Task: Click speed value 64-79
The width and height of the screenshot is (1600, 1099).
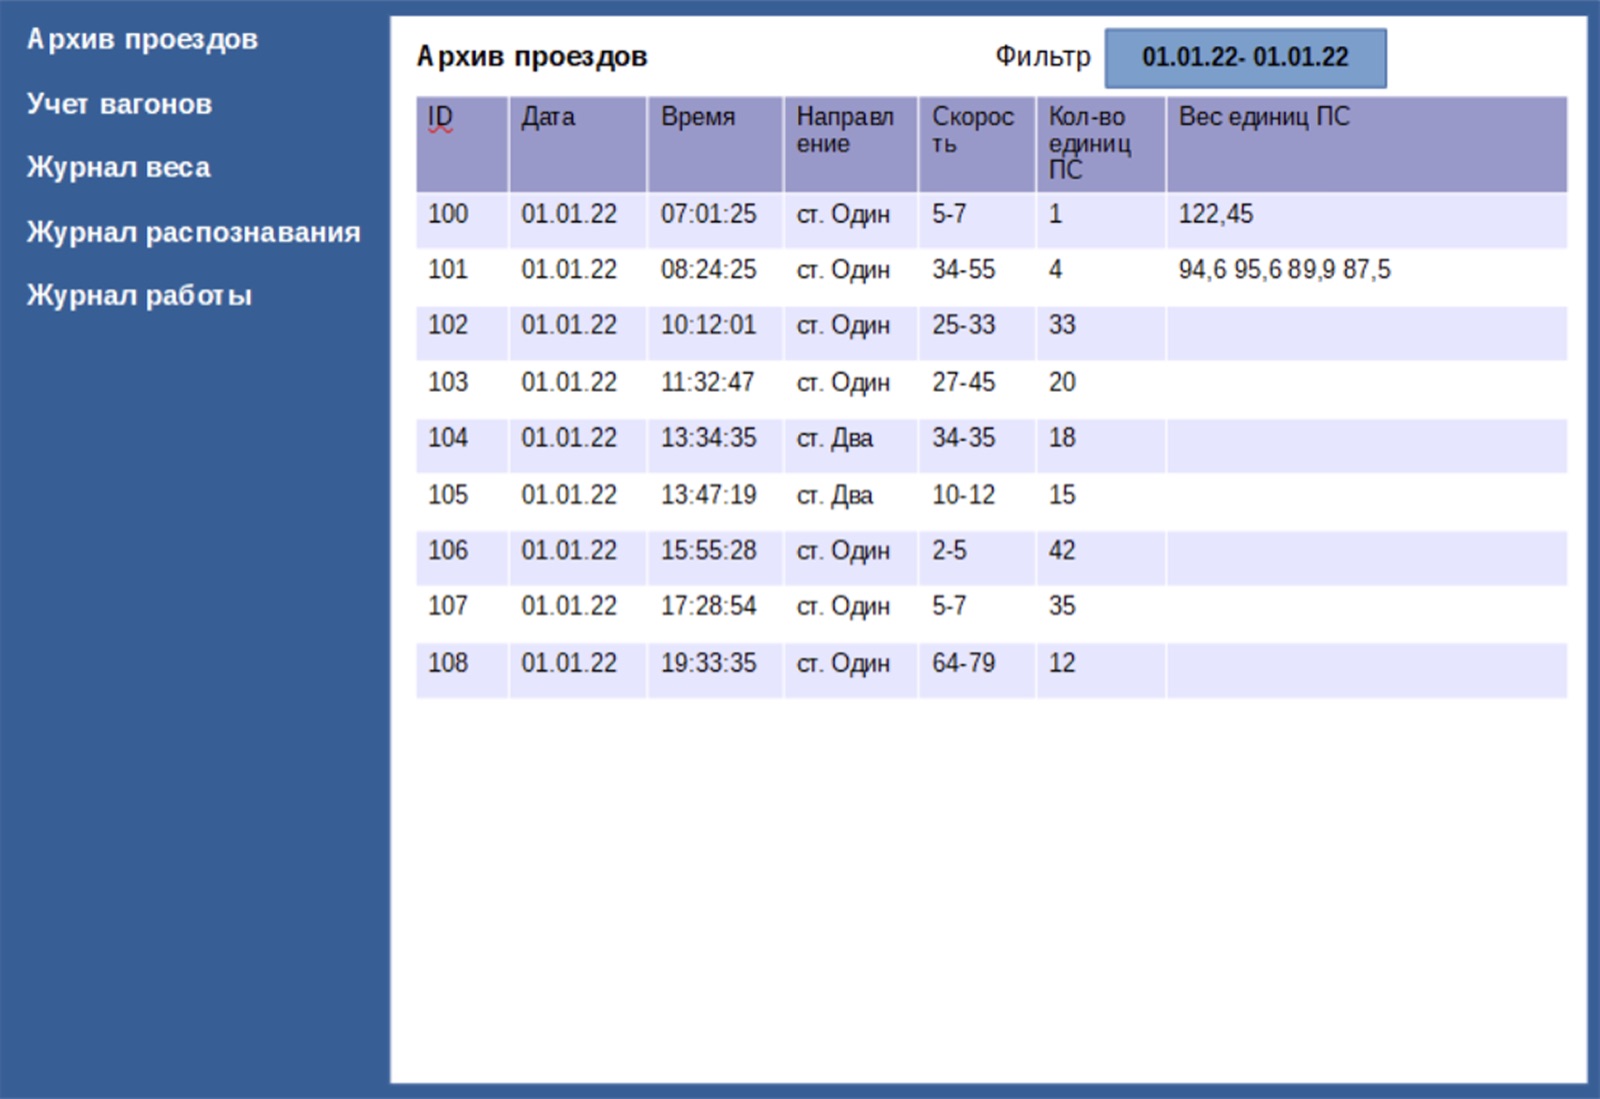Action: (964, 663)
